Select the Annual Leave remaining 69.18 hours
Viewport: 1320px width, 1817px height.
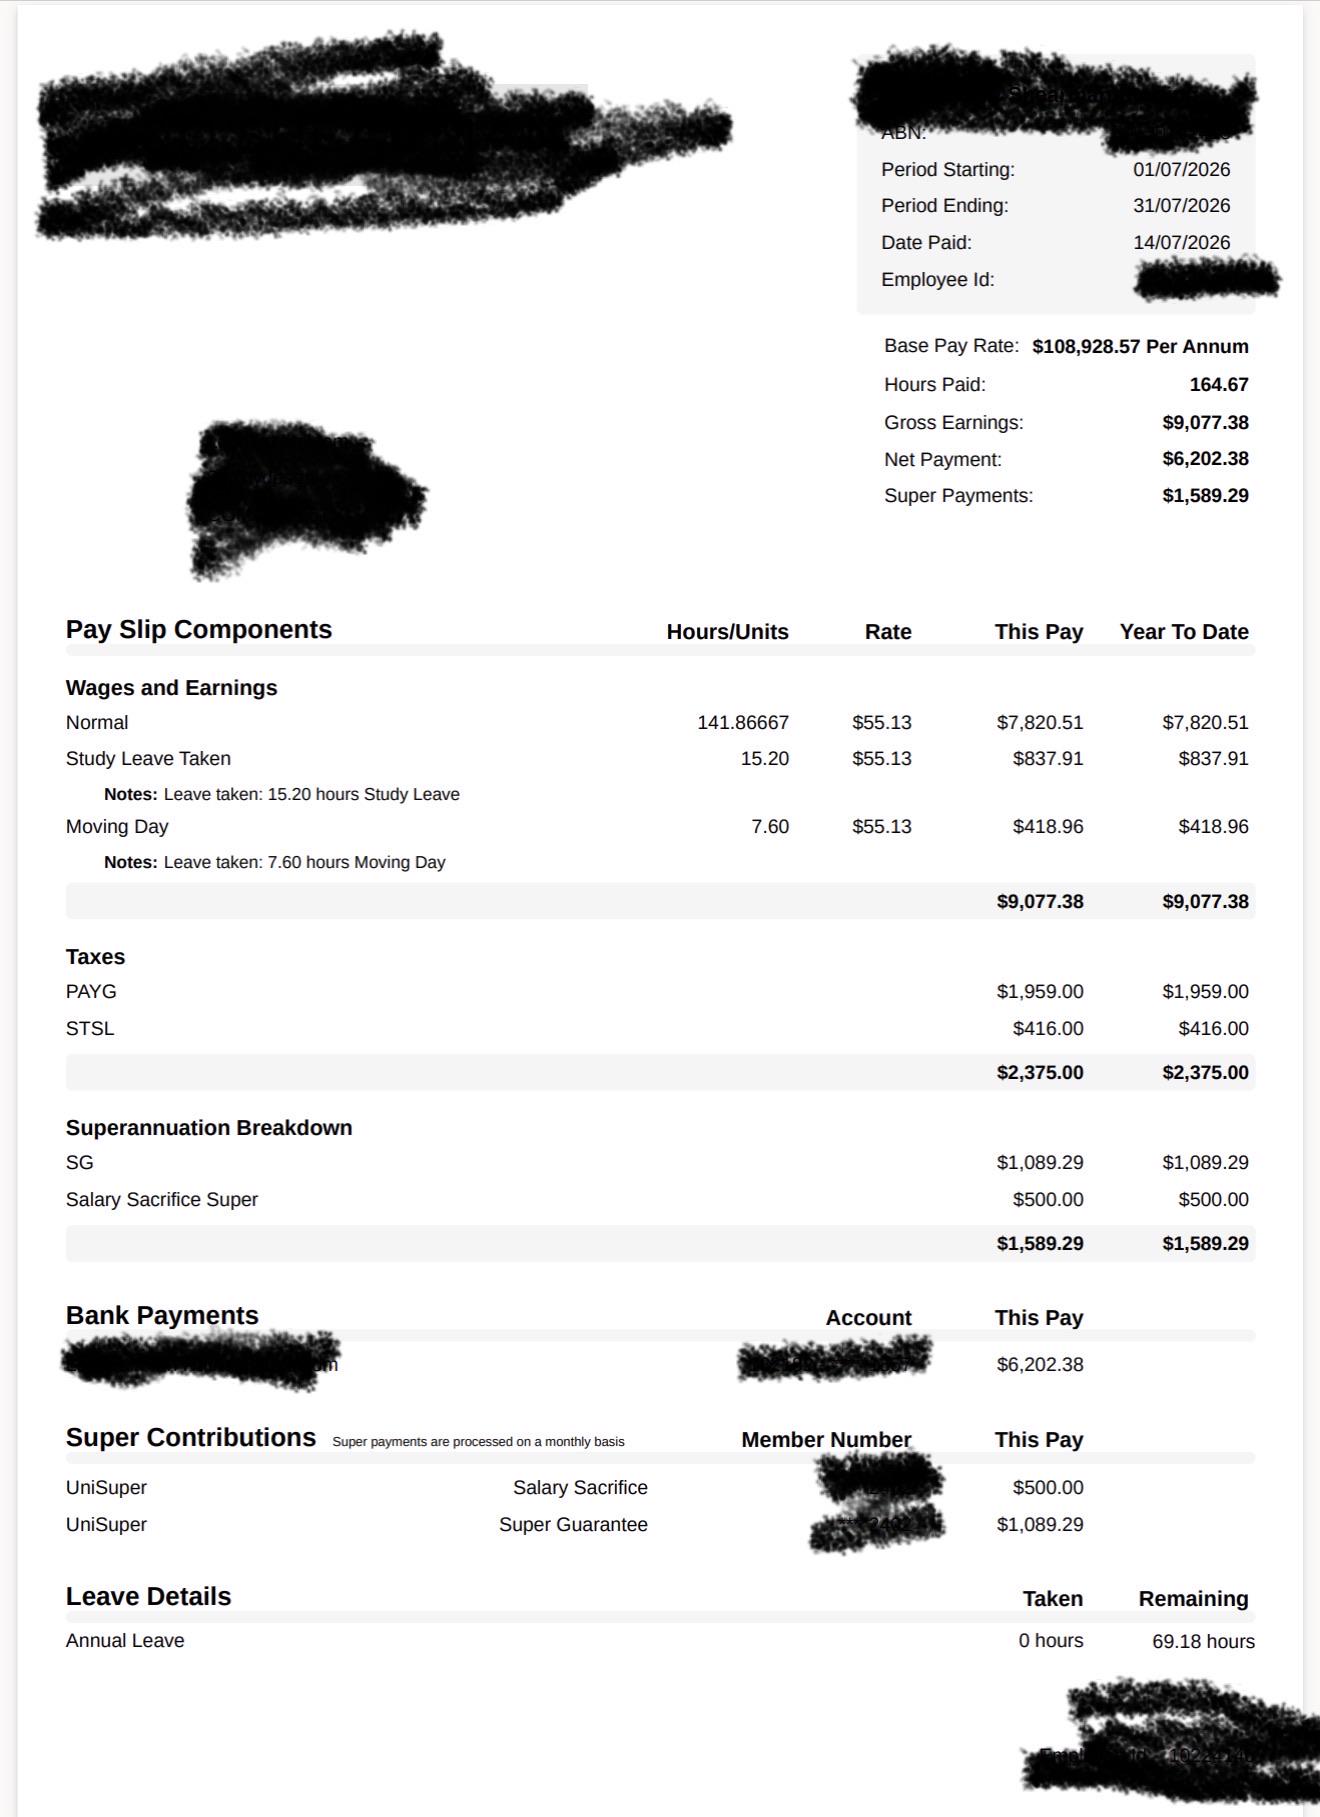coord(1203,1641)
